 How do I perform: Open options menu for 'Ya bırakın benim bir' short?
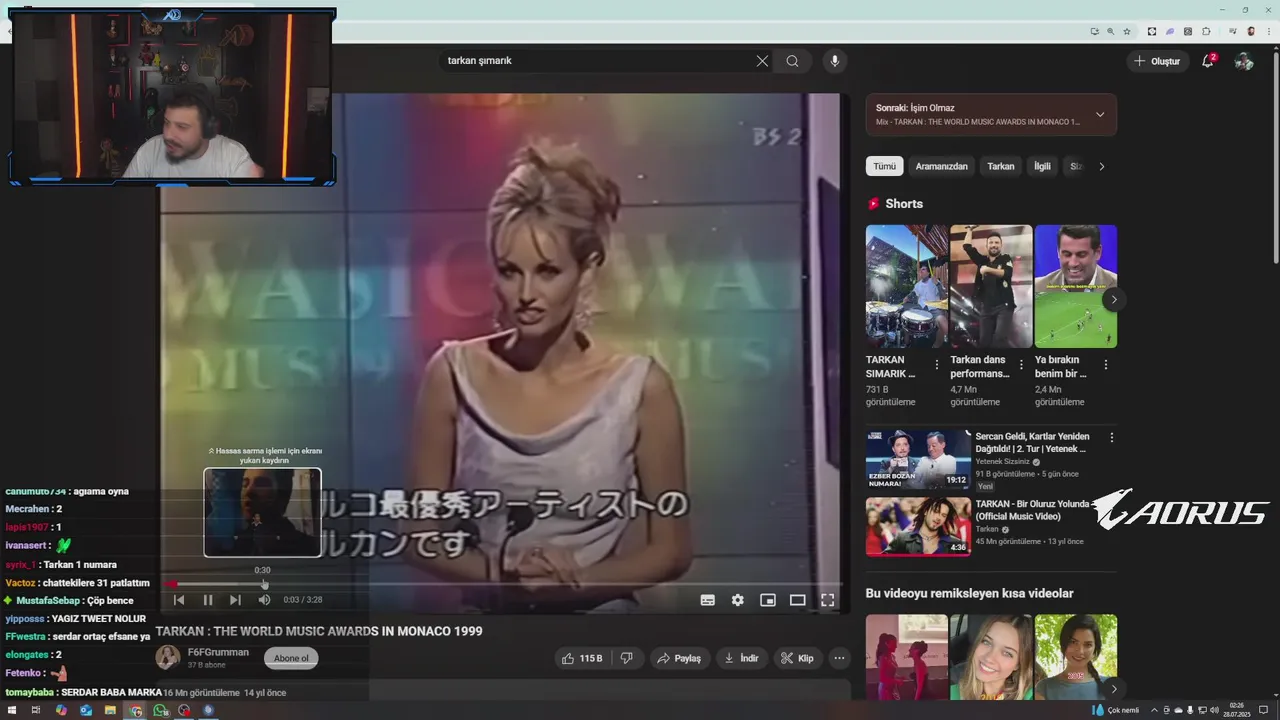[x=1106, y=365]
